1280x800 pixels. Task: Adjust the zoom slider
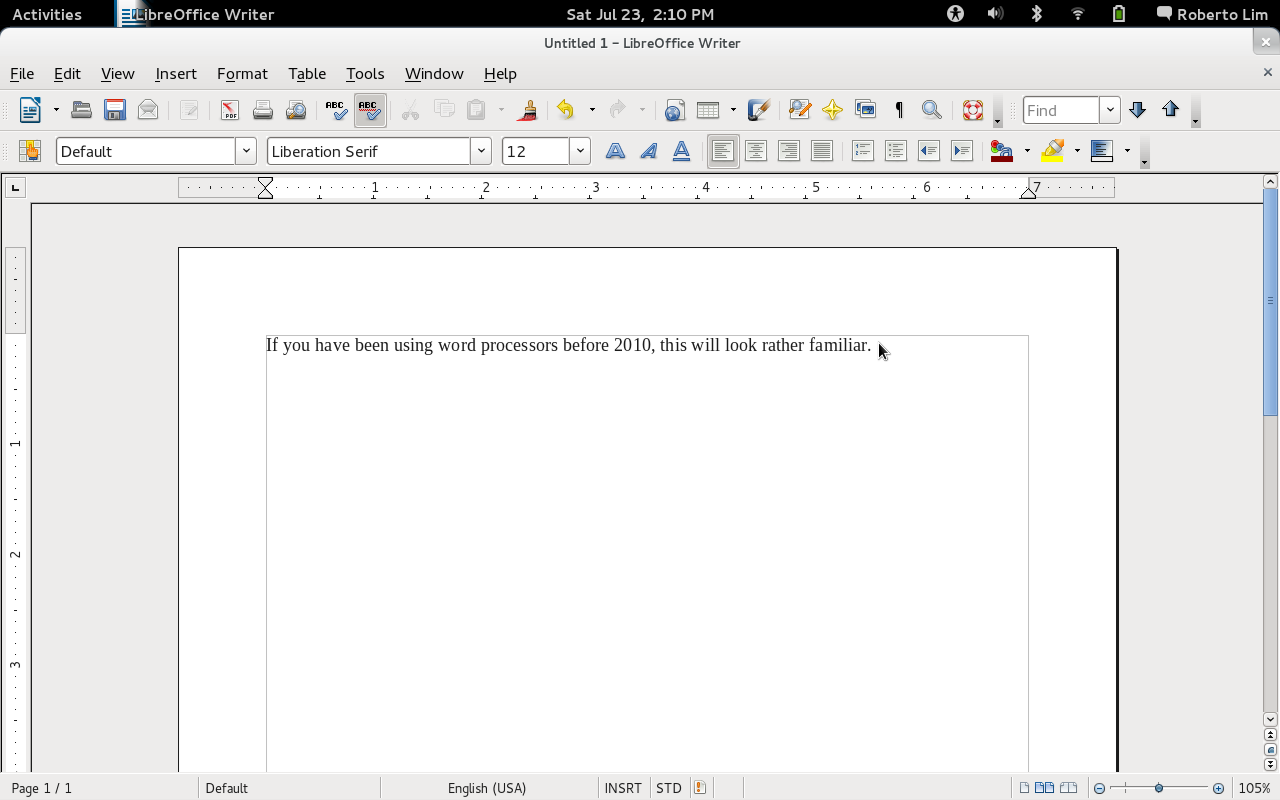(1160, 788)
